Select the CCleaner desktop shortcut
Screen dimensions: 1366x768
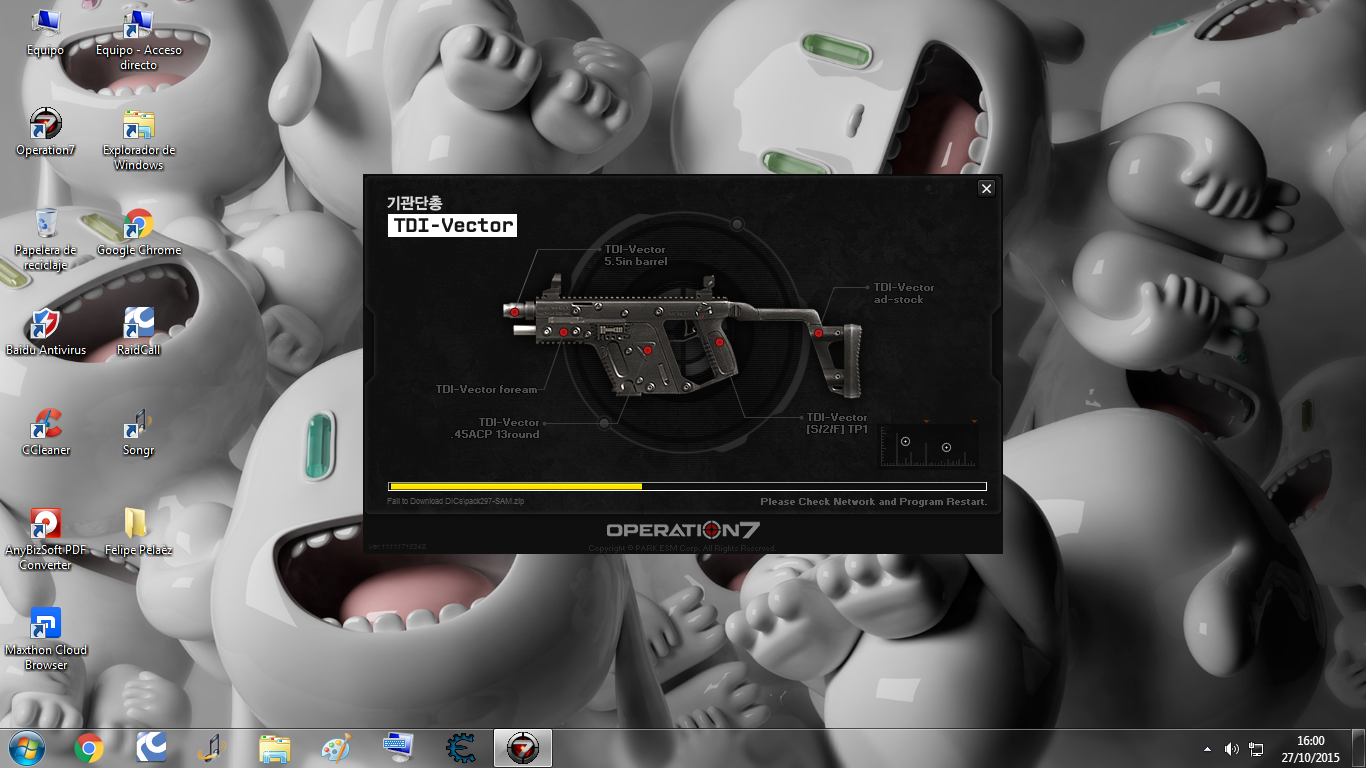[x=45, y=433]
